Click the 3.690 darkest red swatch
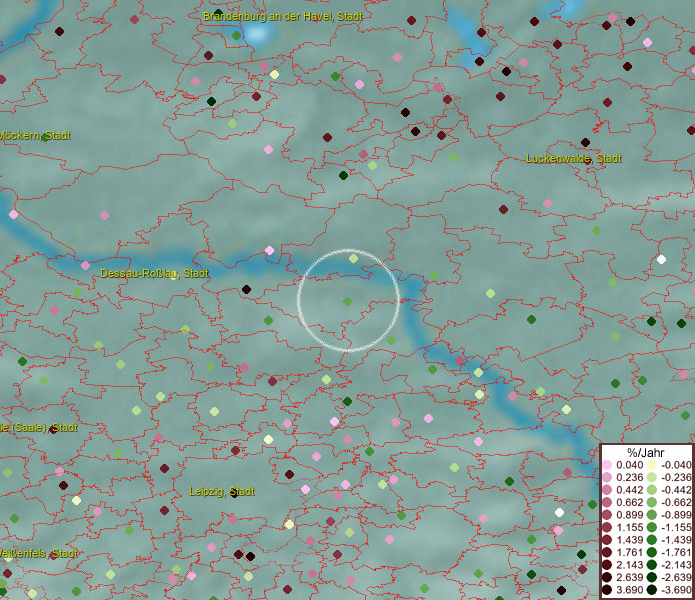Screen dimensions: 695x600 (x=607, y=590)
